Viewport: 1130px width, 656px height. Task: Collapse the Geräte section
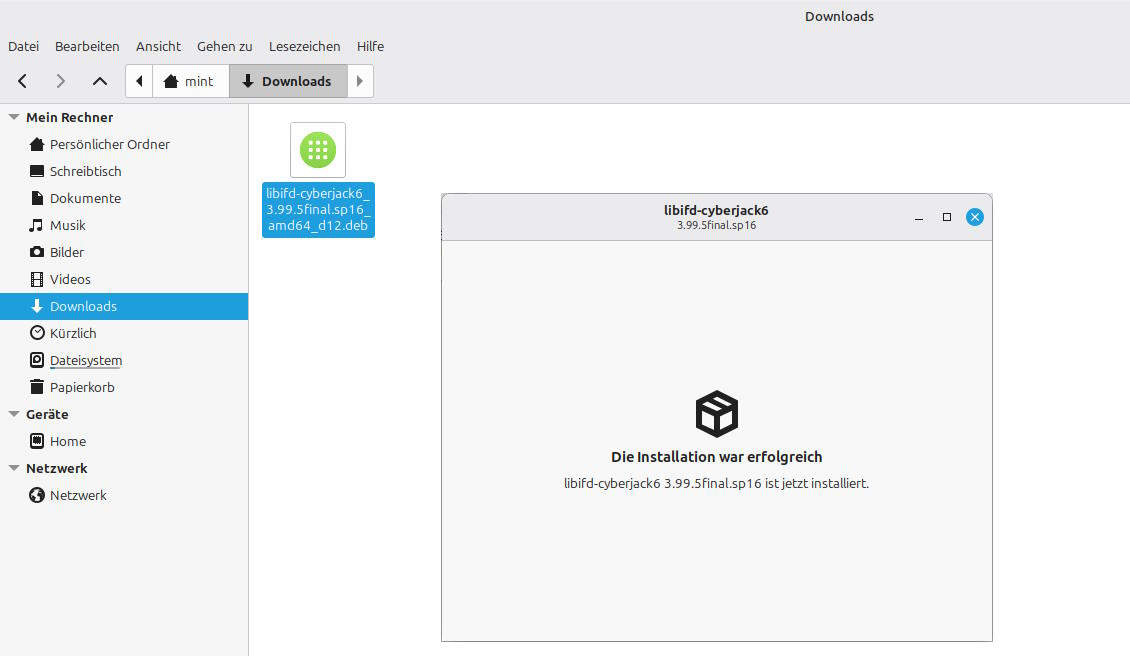tap(14, 414)
